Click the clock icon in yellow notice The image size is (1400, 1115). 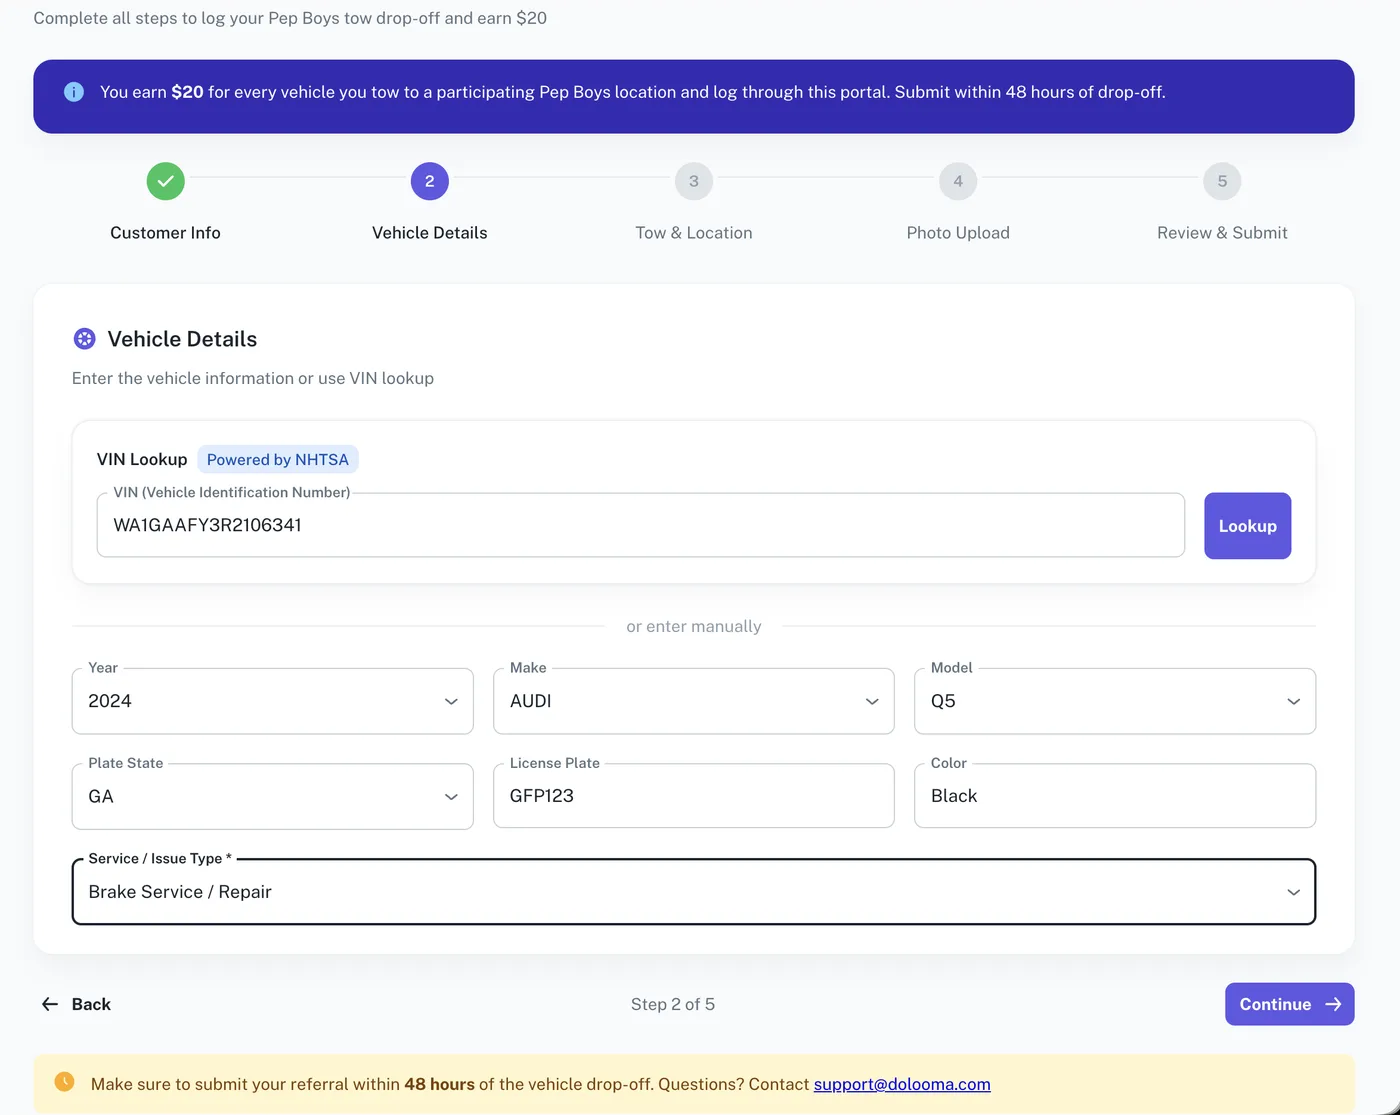click(x=64, y=1082)
